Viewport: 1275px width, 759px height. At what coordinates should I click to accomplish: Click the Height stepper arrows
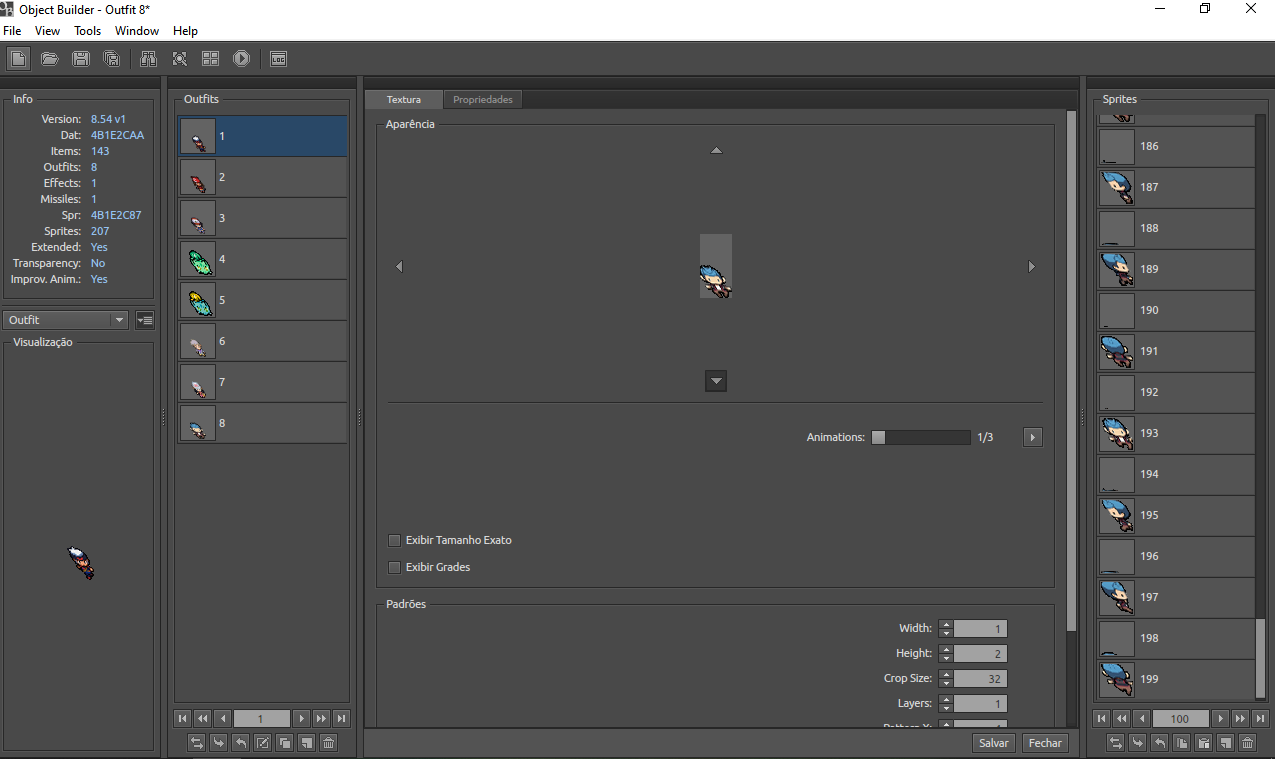947,654
